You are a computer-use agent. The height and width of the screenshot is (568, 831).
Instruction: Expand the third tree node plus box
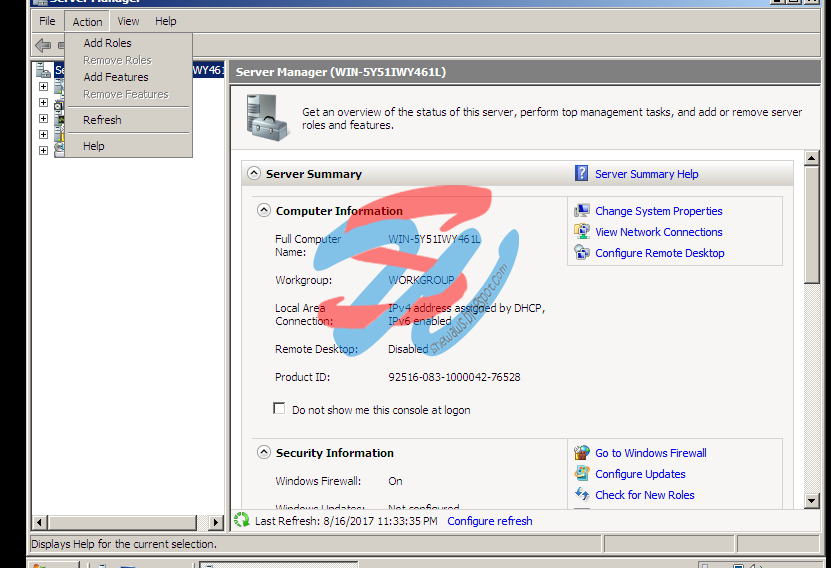(43, 119)
